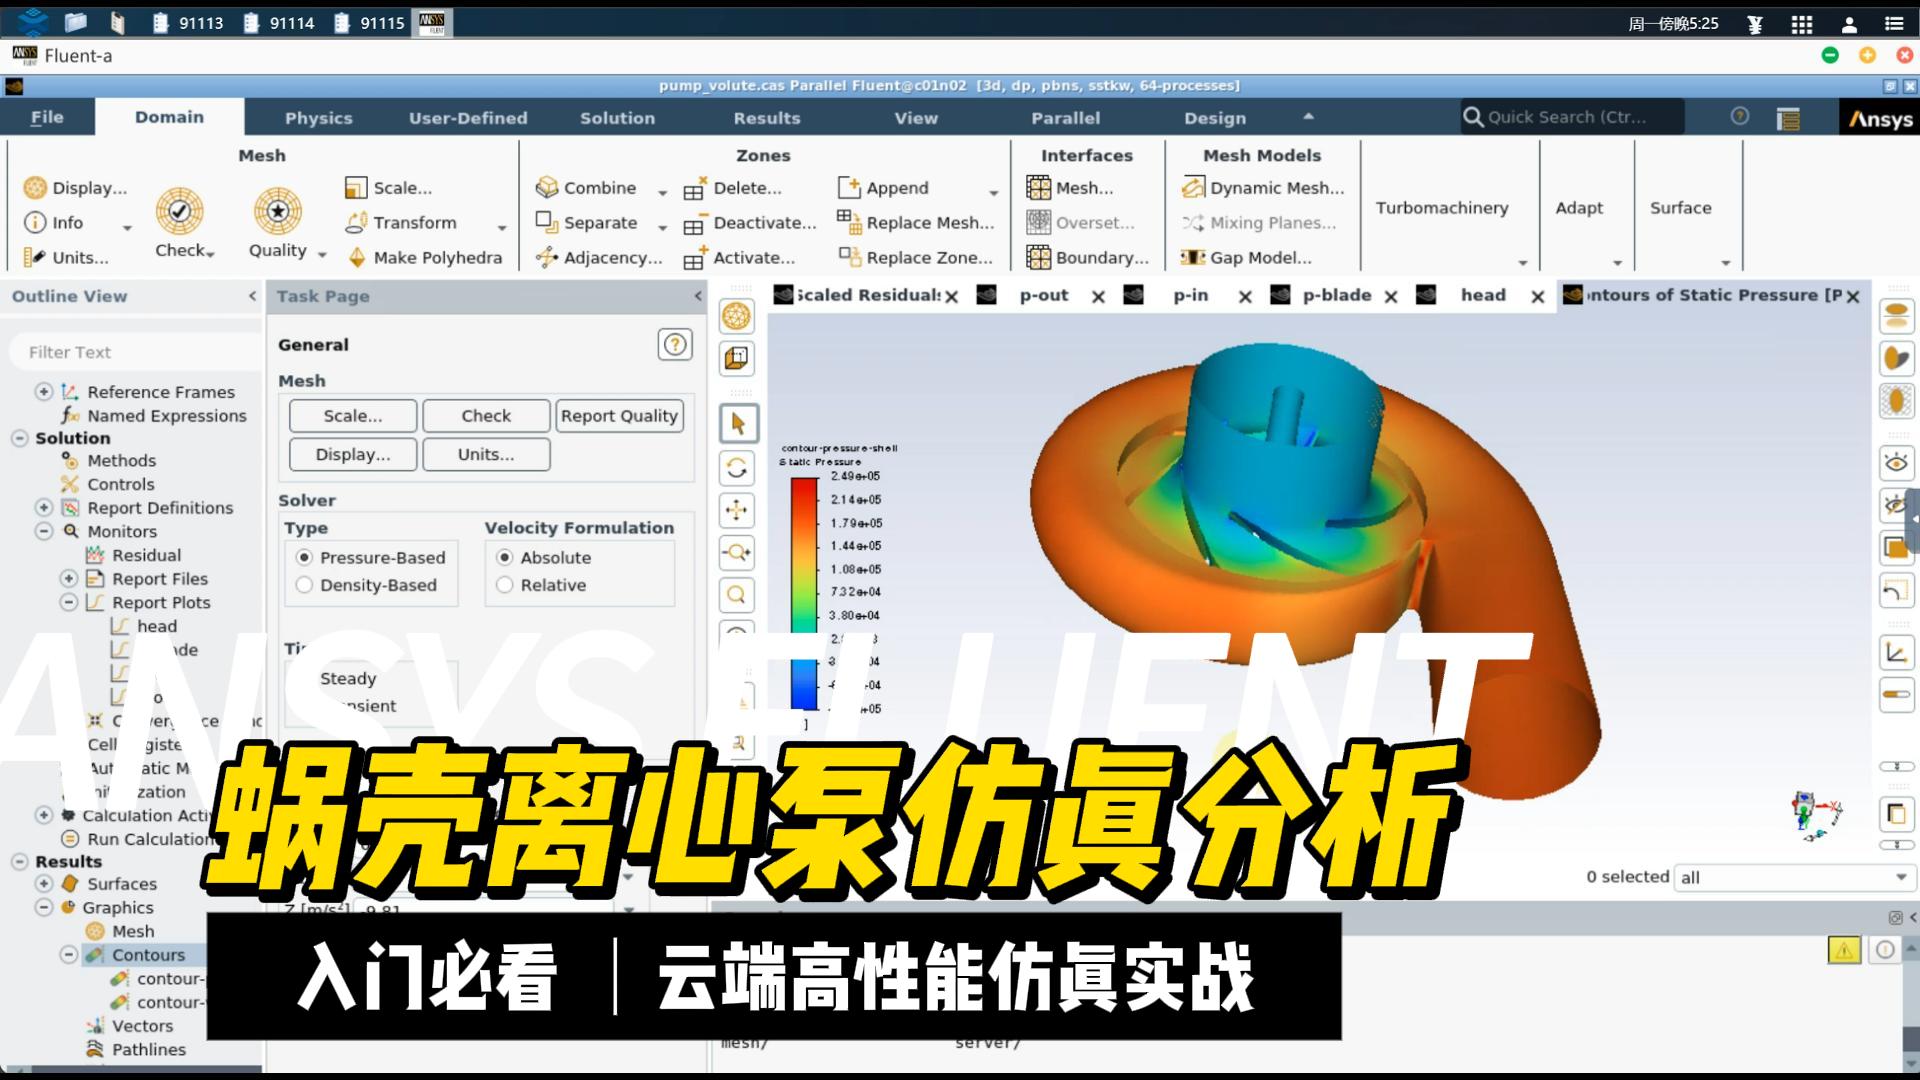Expand the Quality dropdown in Mesh group
The width and height of the screenshot is (1920, 1080).
322,253
